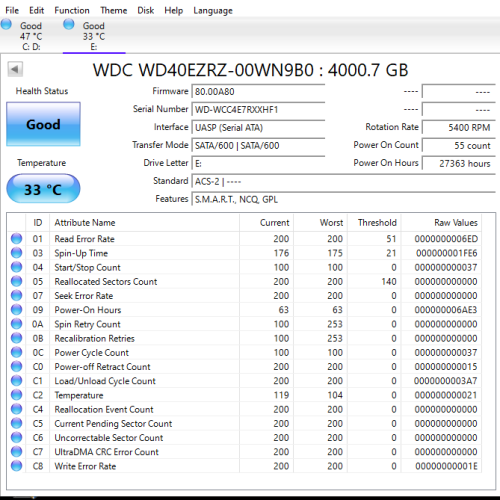Screen dimensions: 500x500
Task: Click status orb for Read Error Rate
Action: 16,239
